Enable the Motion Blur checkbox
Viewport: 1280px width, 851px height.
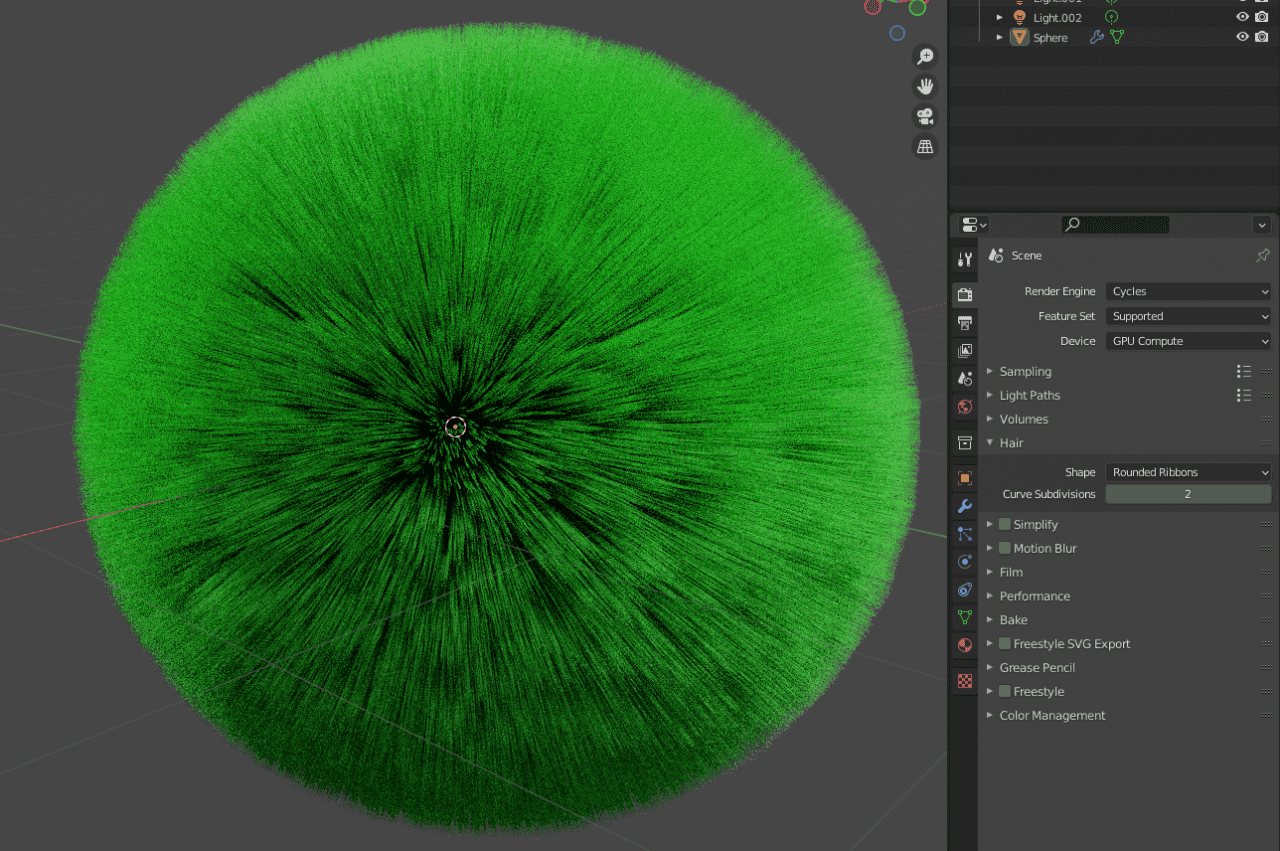tap(1005, 548)
